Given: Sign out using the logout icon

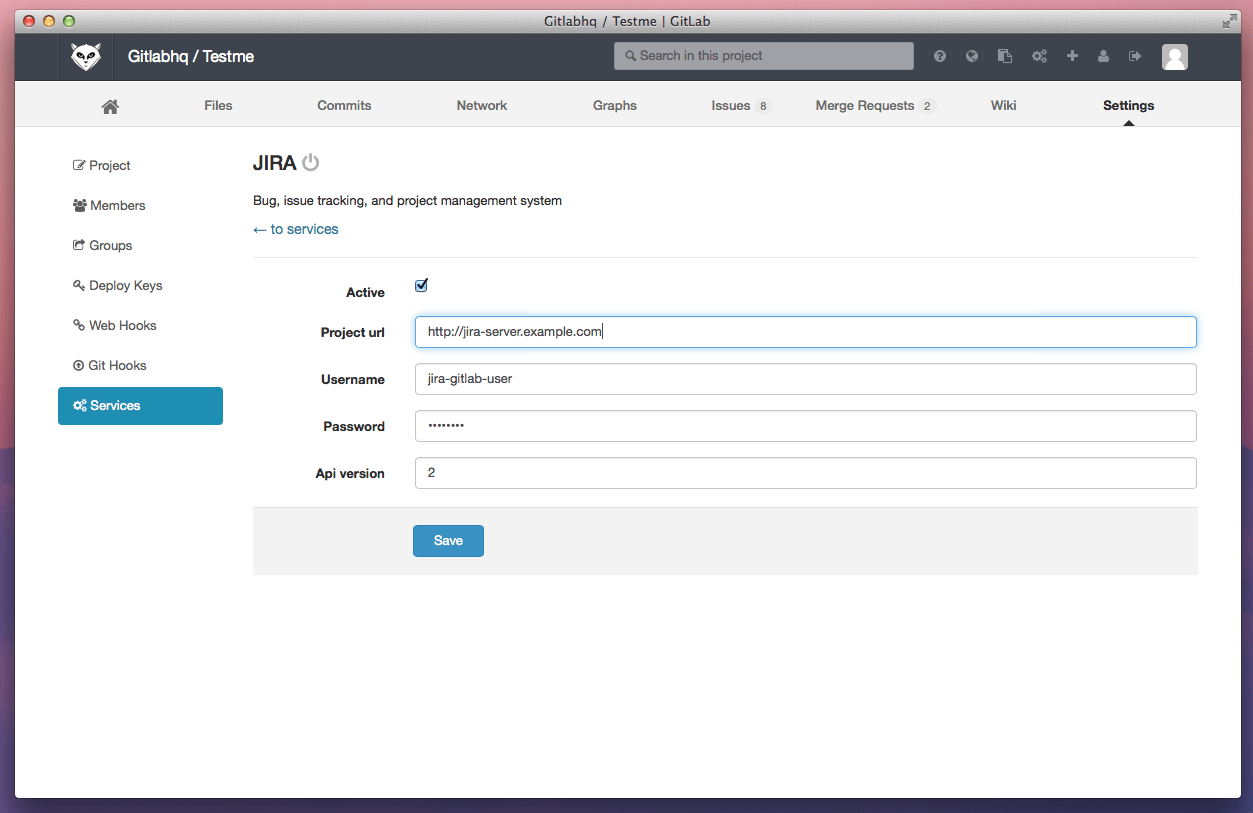Looking at the screenshot, I should coord(1135,56).
